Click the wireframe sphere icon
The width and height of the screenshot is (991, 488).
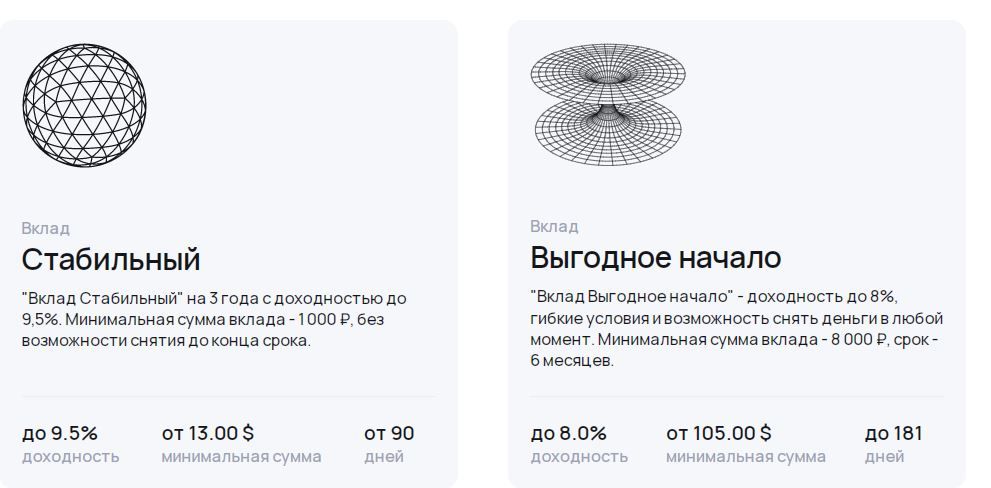point(84,105)
